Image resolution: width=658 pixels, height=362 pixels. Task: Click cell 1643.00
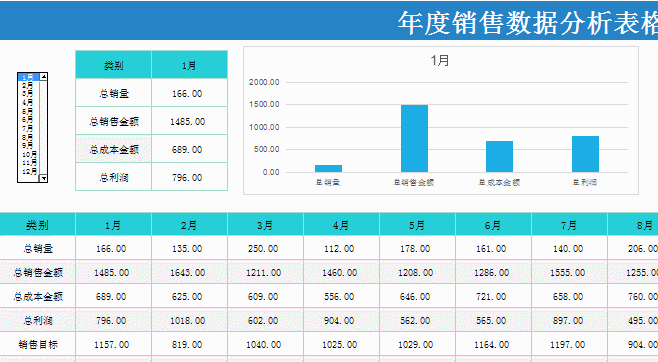(x=189, y=272)
